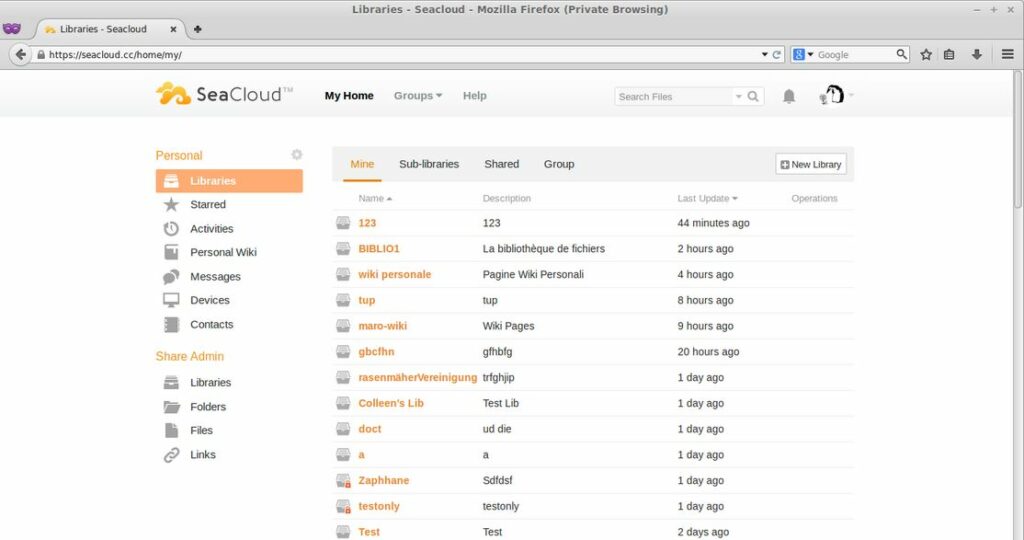The width and height of the screenshot is (1024, 540).
Task: Click the SeaCloud logo
Action: coord(225,94)
